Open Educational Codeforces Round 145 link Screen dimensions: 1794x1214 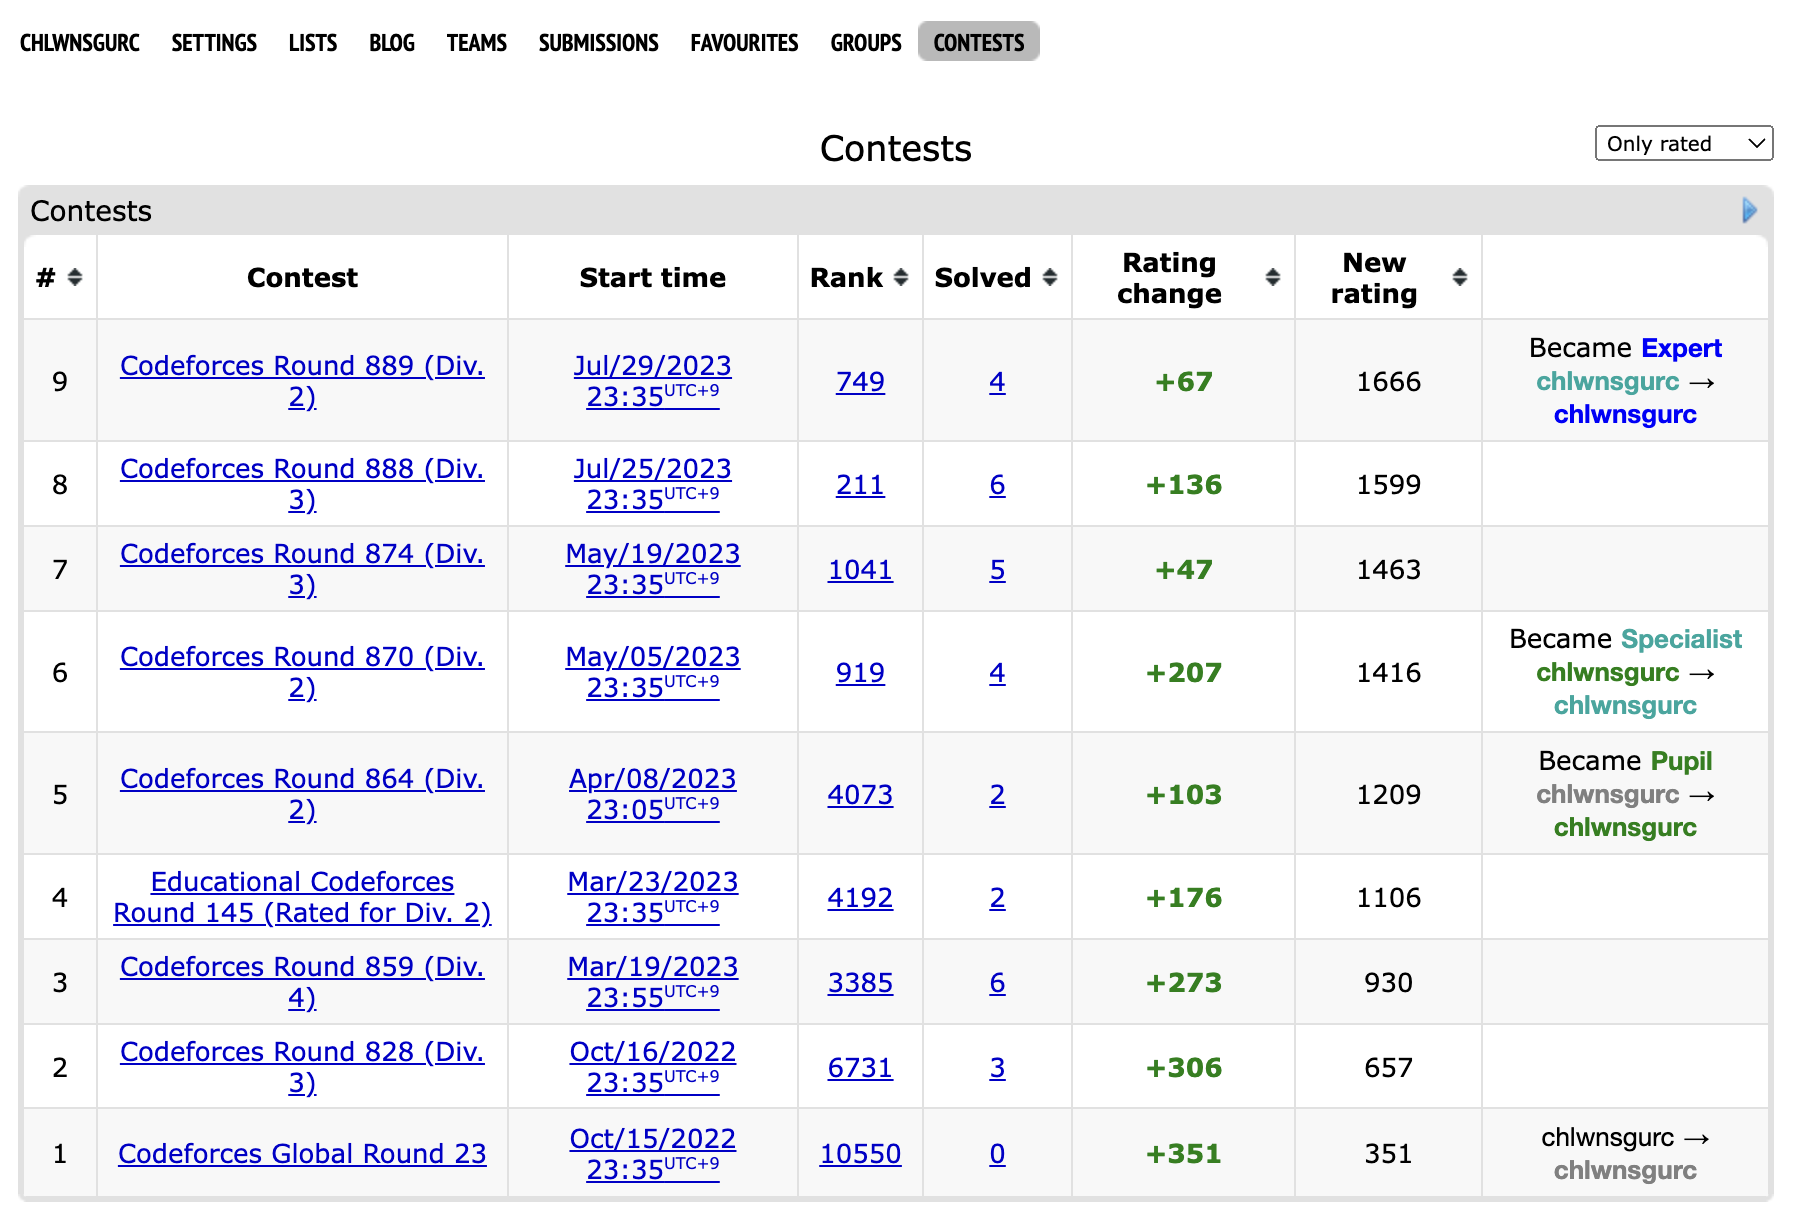click(302, 897)
